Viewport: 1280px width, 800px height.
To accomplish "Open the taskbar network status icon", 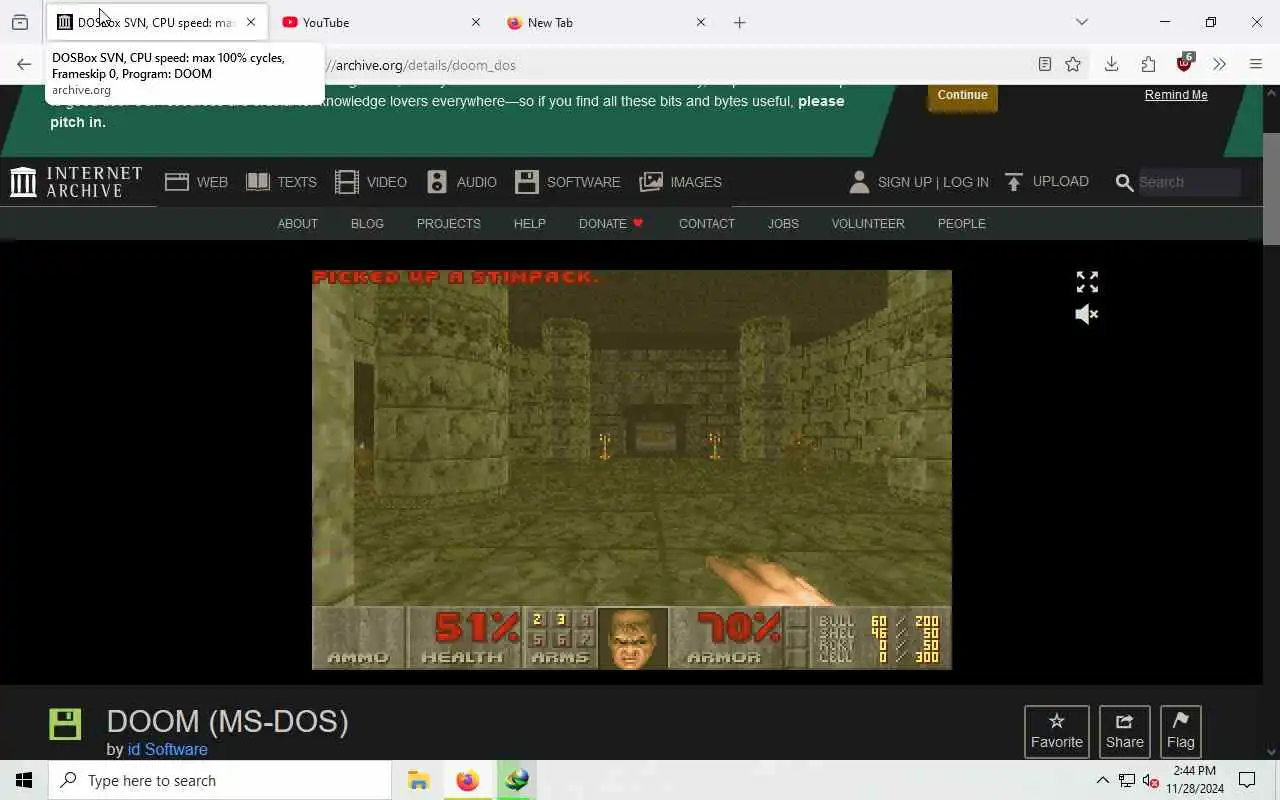I will click(1127, 780).
